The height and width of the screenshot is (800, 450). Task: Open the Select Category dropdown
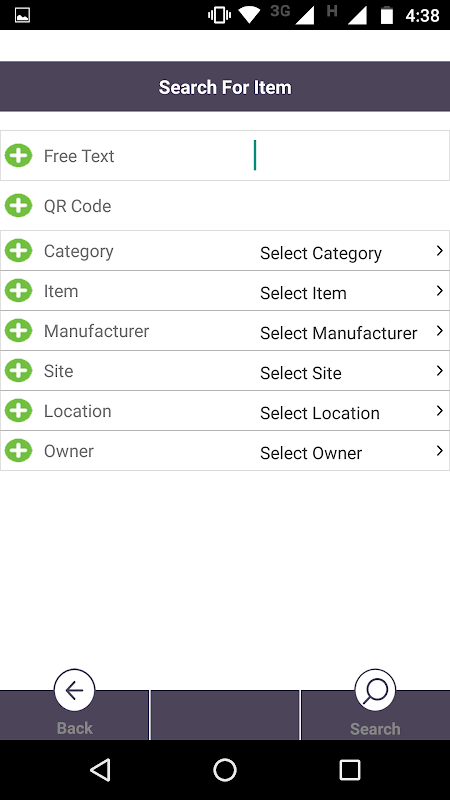[x=352, y=253]
